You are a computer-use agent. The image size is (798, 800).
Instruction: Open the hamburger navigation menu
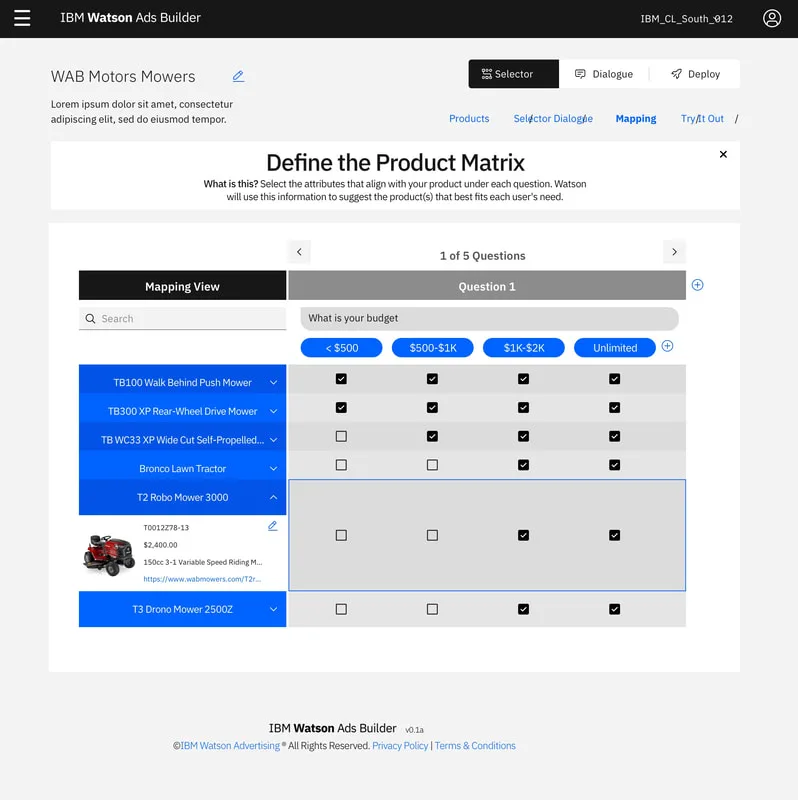click(22, 18)
